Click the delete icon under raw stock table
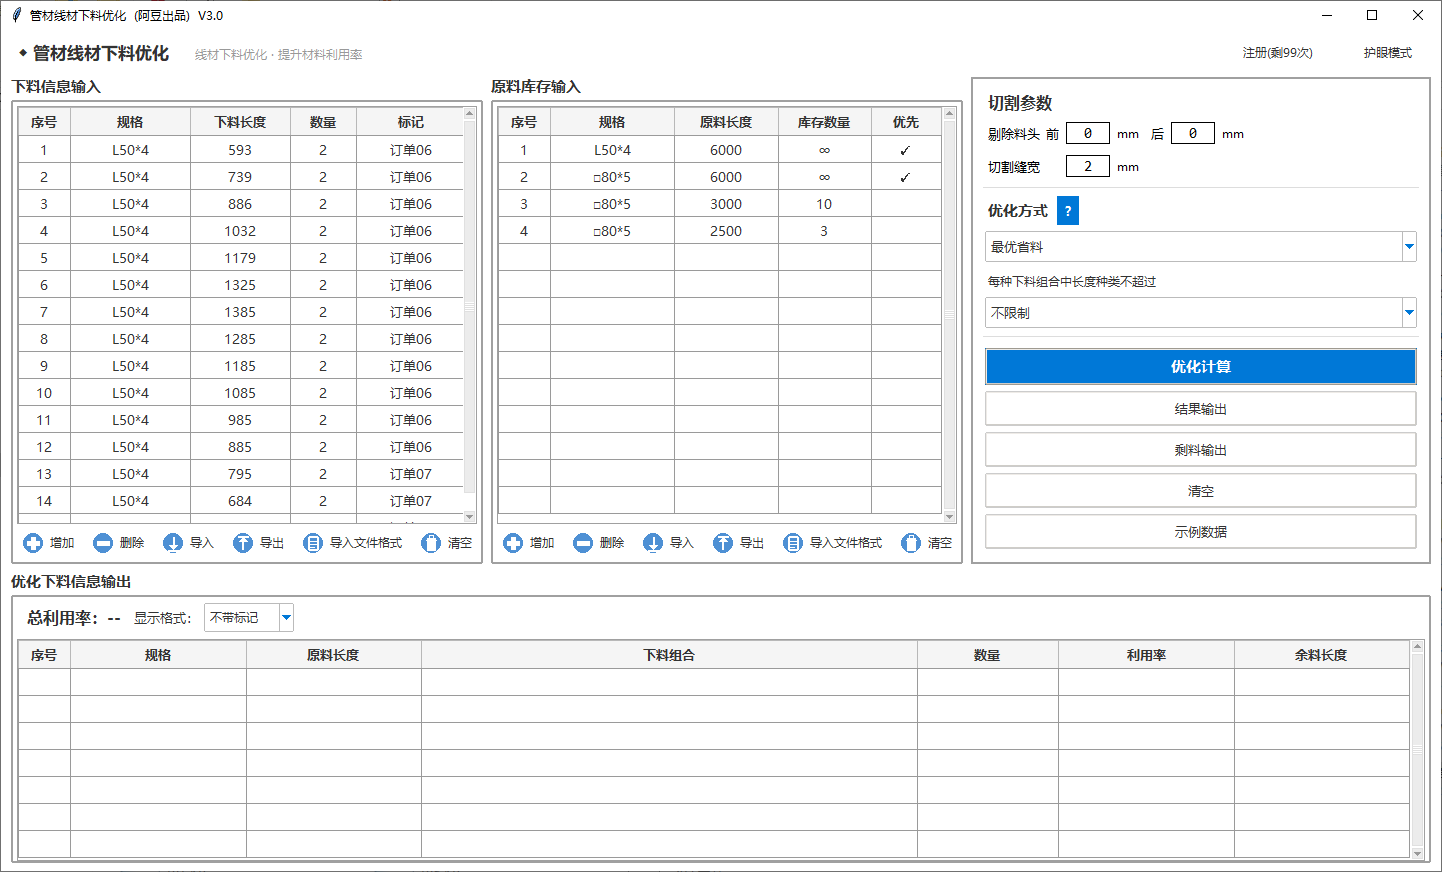Image resolution: width=1442 pixels, height=872 pixels. click(583, 543)
